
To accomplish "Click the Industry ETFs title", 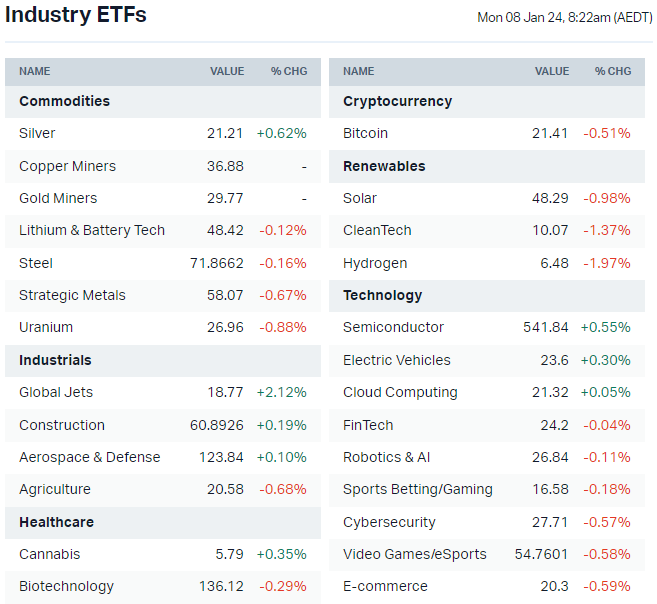I will click(x=76, y=15).
